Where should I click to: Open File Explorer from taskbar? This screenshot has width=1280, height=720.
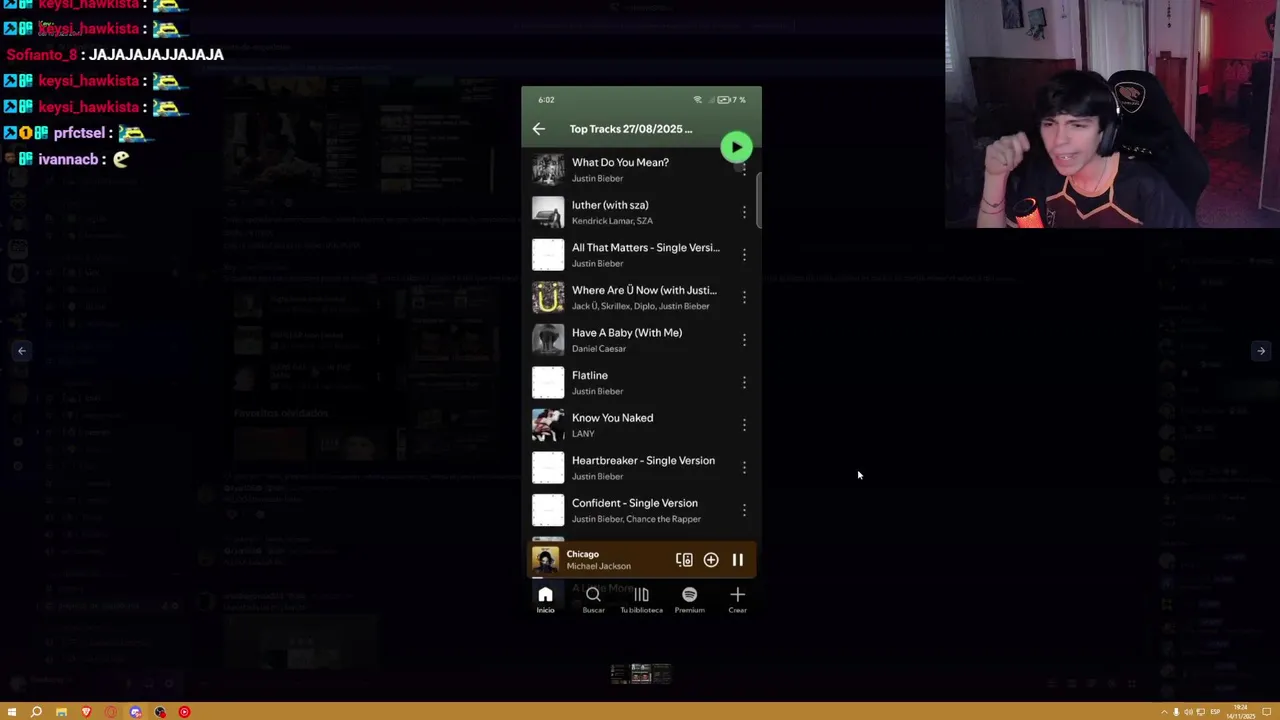pos(61,712)
